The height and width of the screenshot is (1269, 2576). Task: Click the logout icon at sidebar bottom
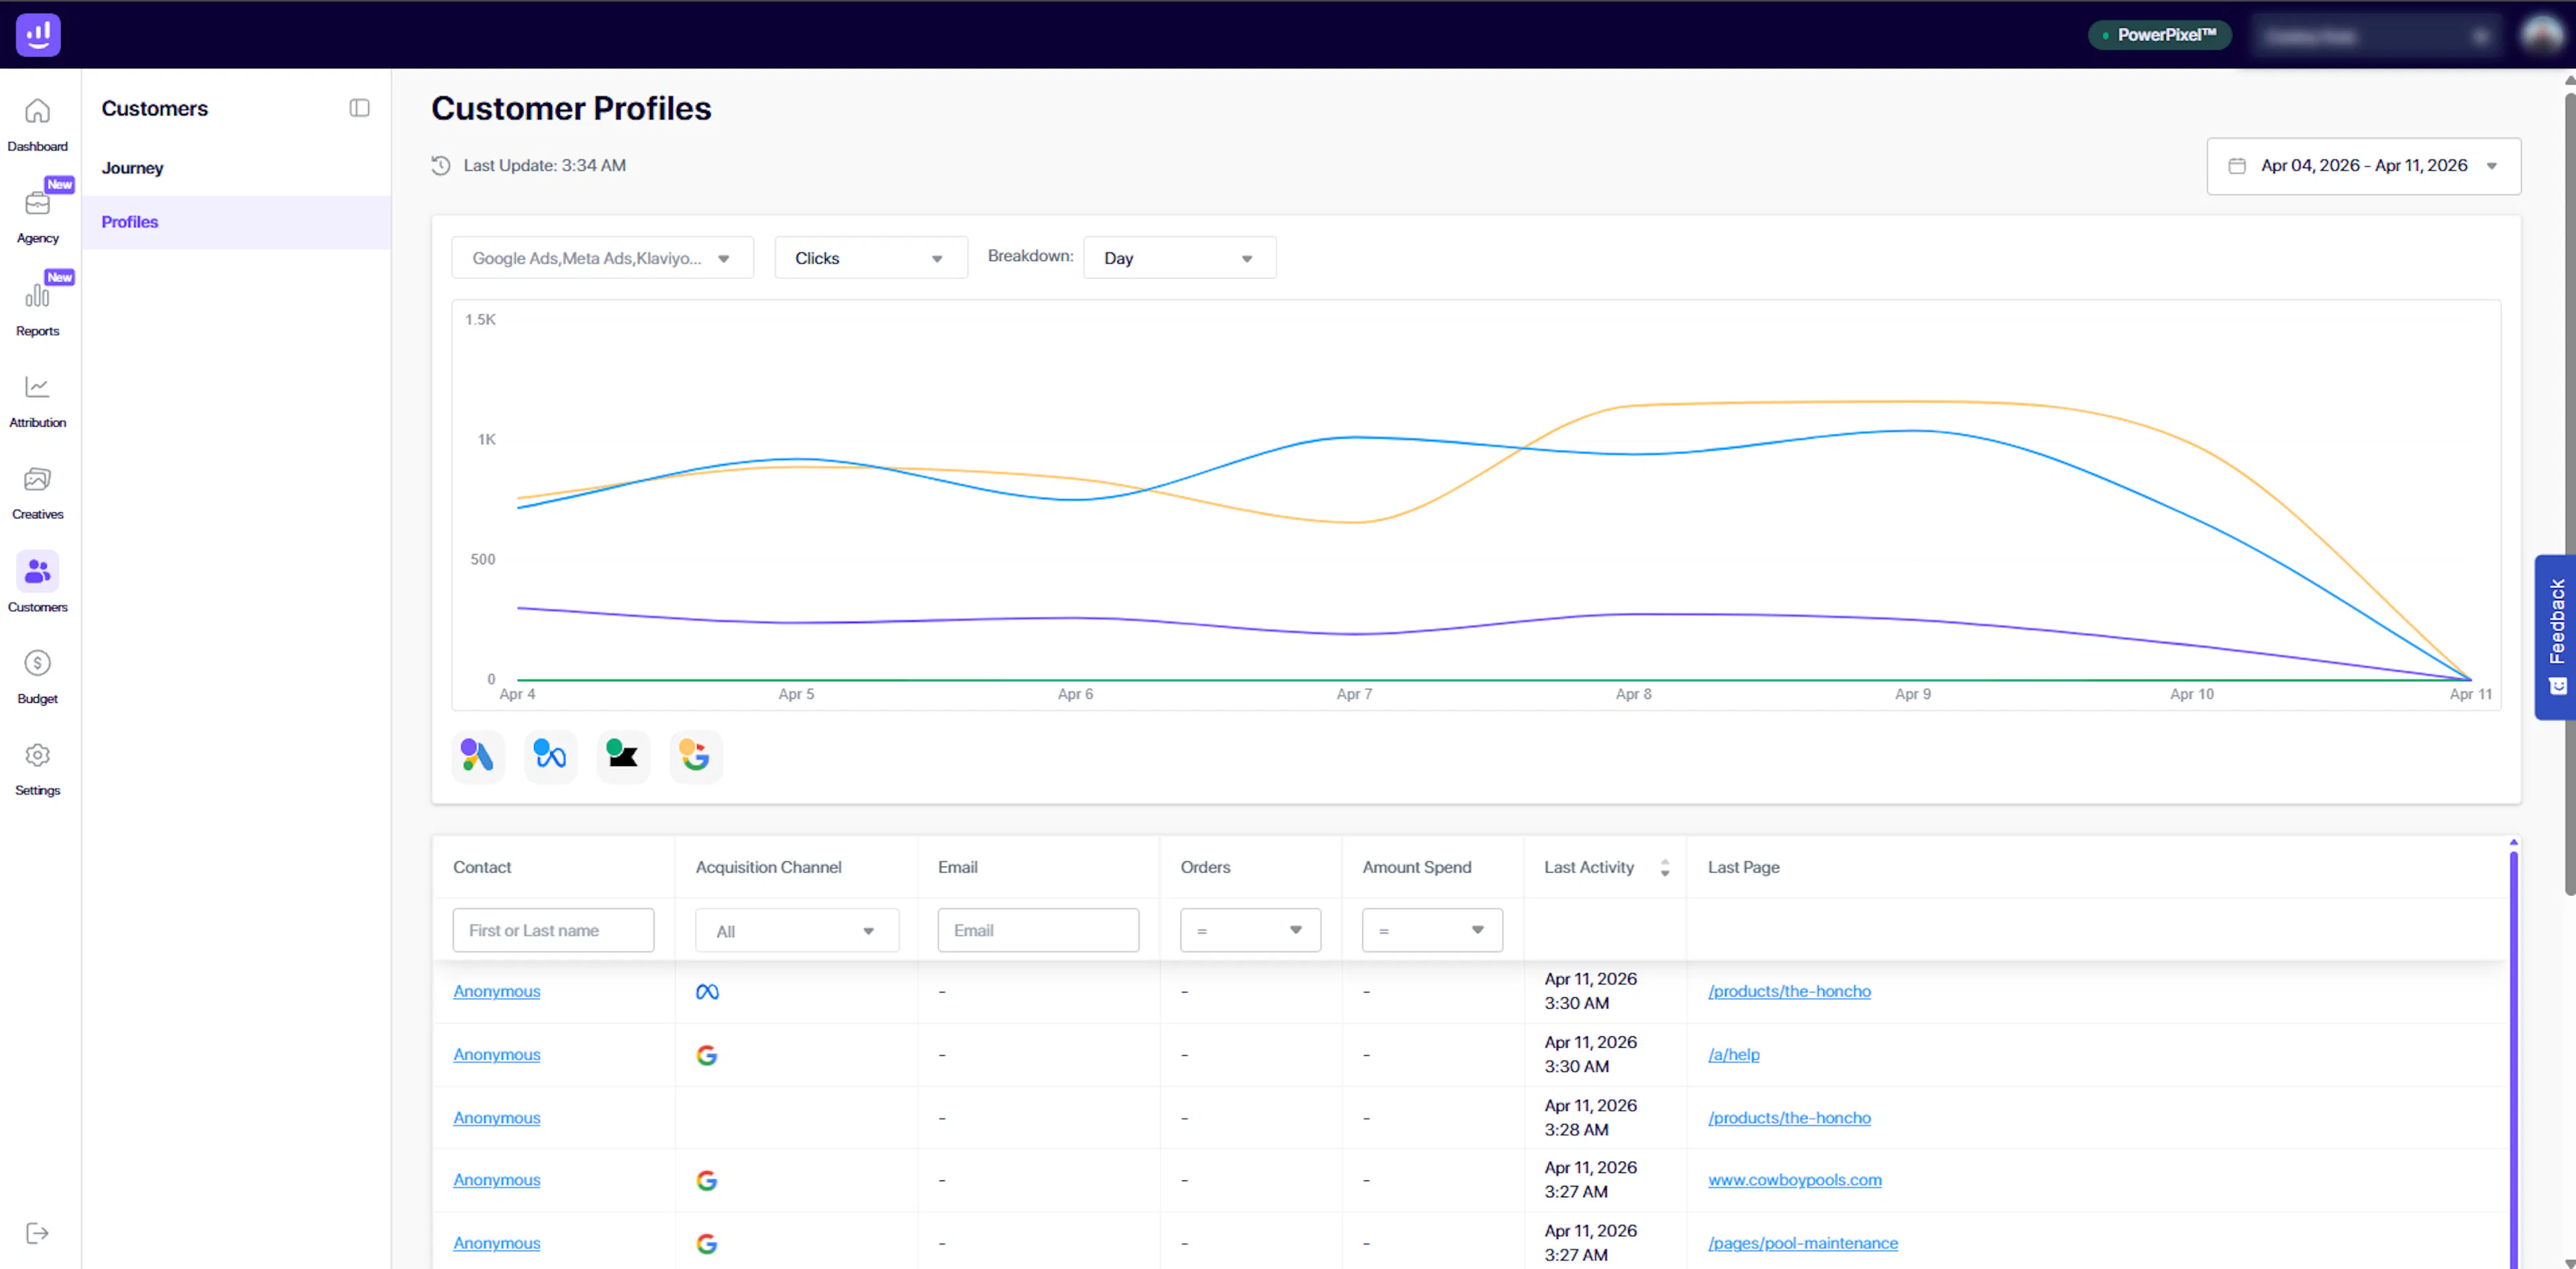click(x=37, y=1232)
